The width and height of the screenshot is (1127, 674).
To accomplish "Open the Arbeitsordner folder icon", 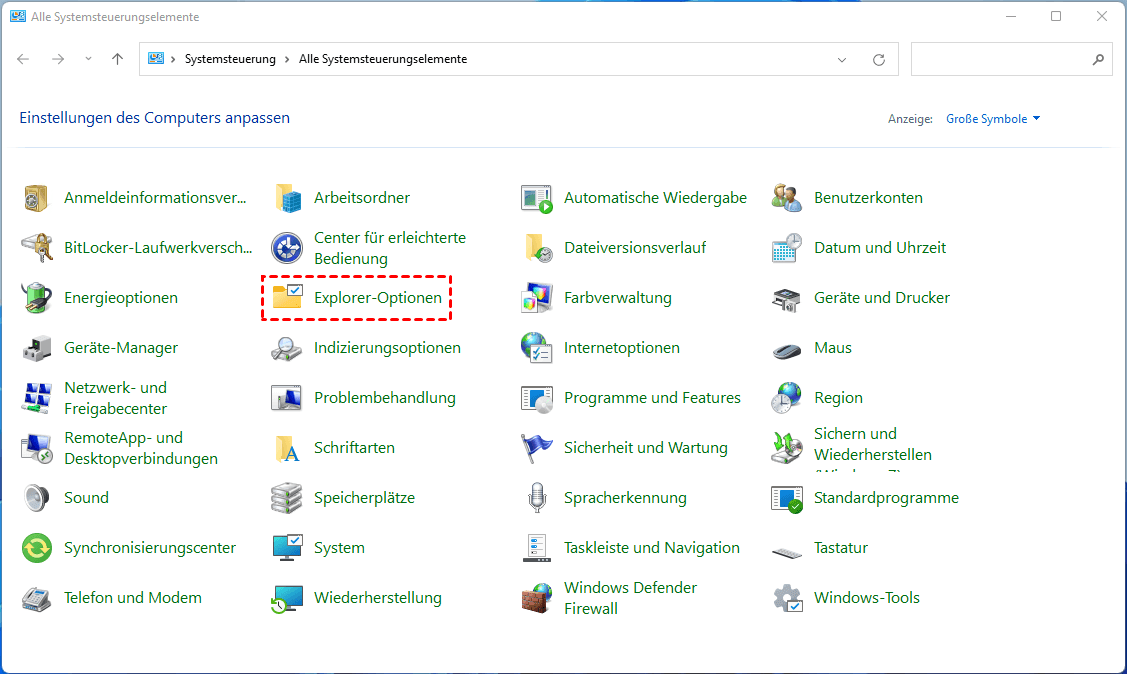I will [287, 198].
